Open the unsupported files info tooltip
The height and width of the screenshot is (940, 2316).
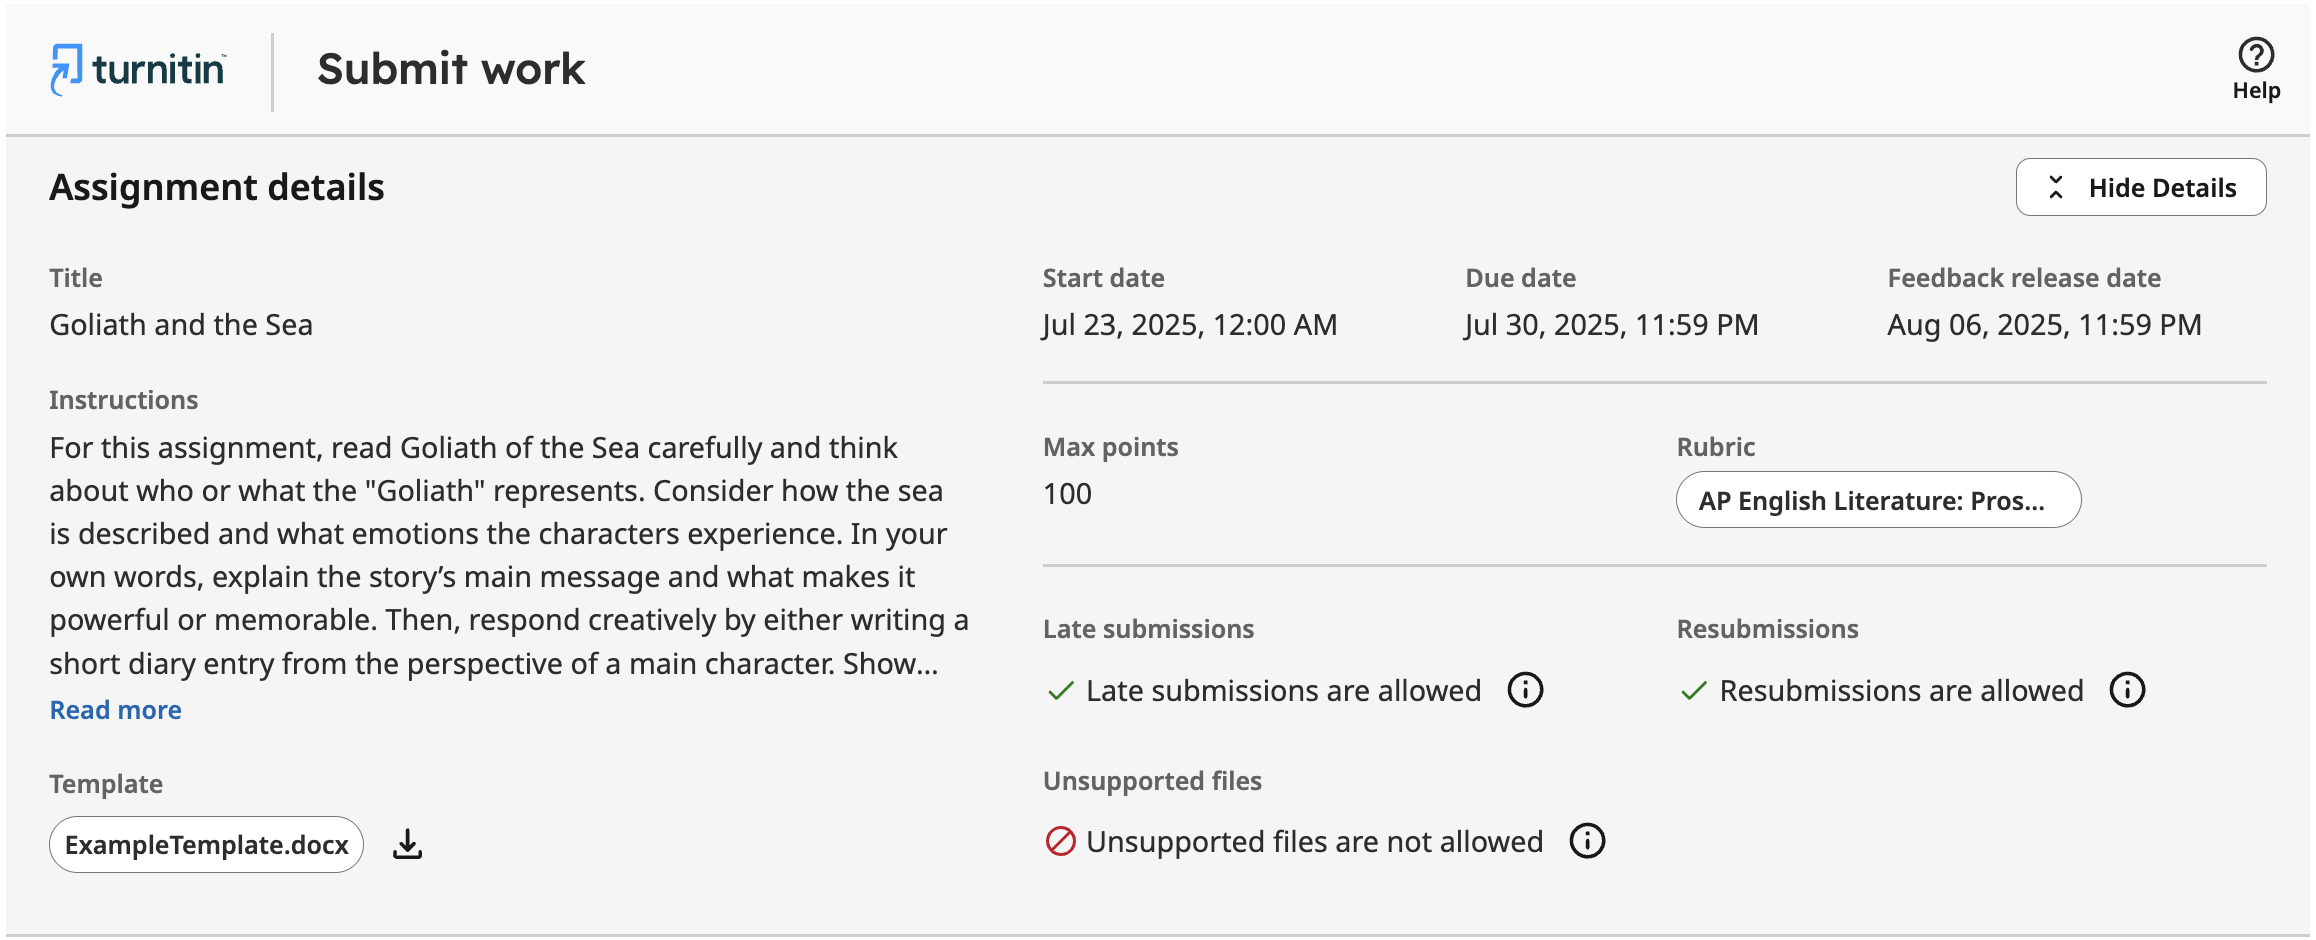coord(1586,841)
